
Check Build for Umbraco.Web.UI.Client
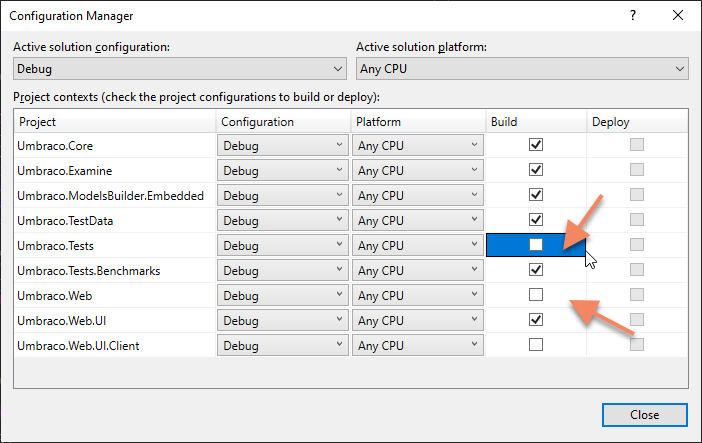pos(536,345)
